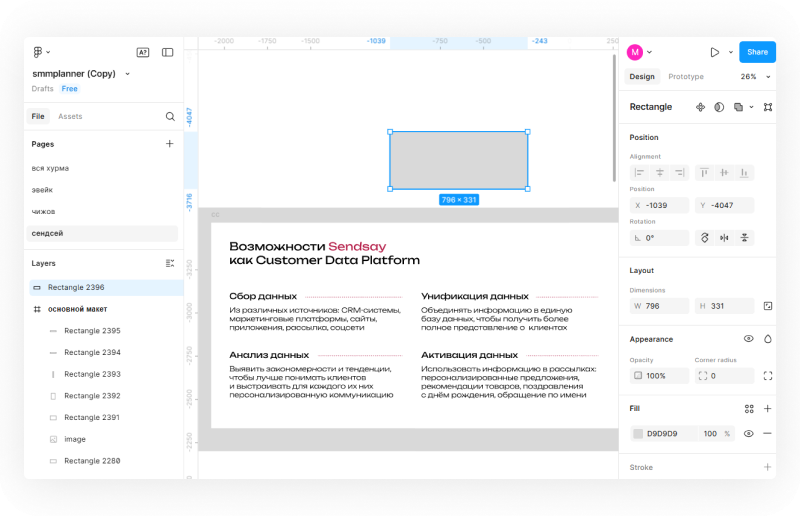Click the present play icon

click(715, 52)
